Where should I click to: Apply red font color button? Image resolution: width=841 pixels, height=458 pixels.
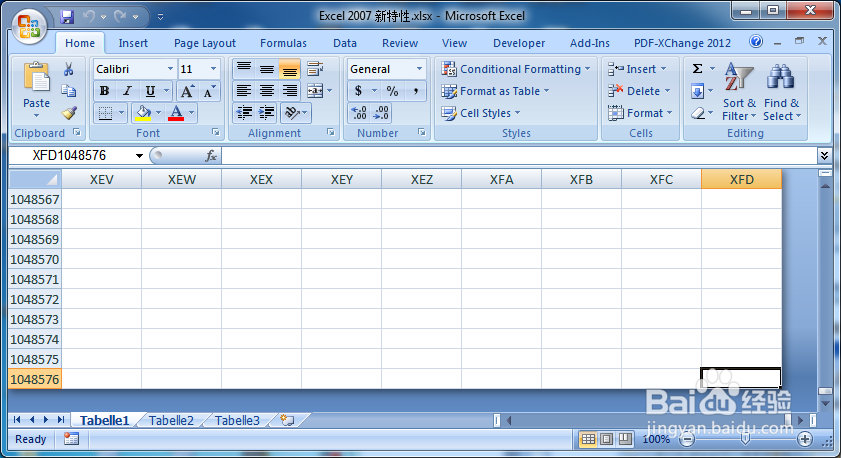pos(176,113)
